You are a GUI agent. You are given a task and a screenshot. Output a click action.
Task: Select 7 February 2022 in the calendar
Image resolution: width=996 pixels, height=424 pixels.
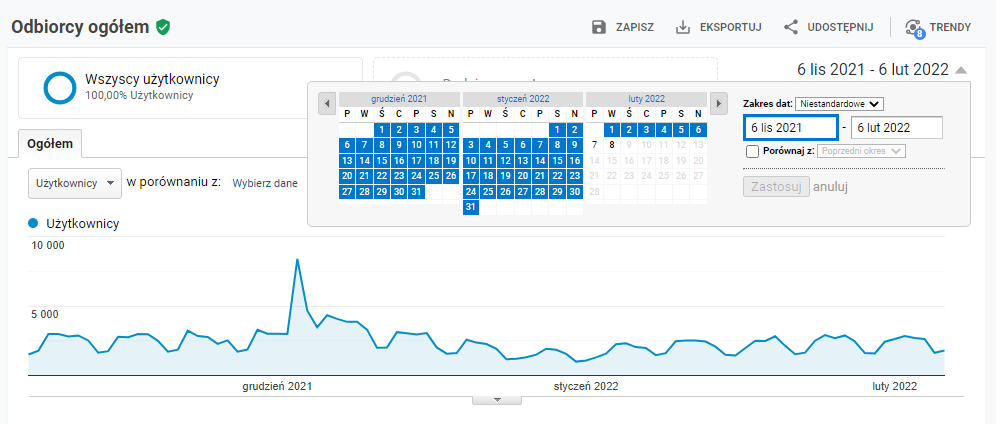pyautogui.click(x=595, y=145)
